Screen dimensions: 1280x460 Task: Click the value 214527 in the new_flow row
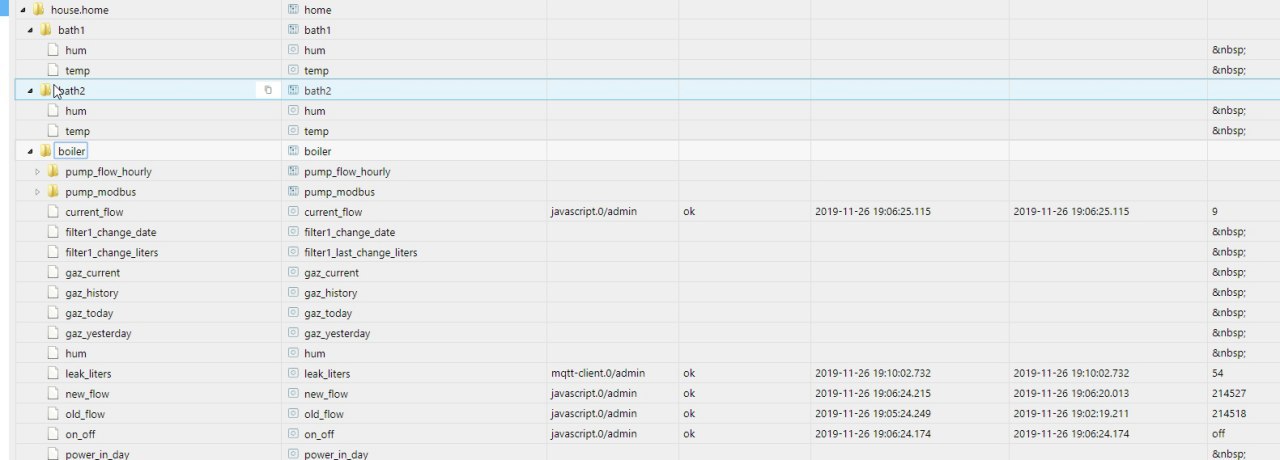click(1228, 394)
